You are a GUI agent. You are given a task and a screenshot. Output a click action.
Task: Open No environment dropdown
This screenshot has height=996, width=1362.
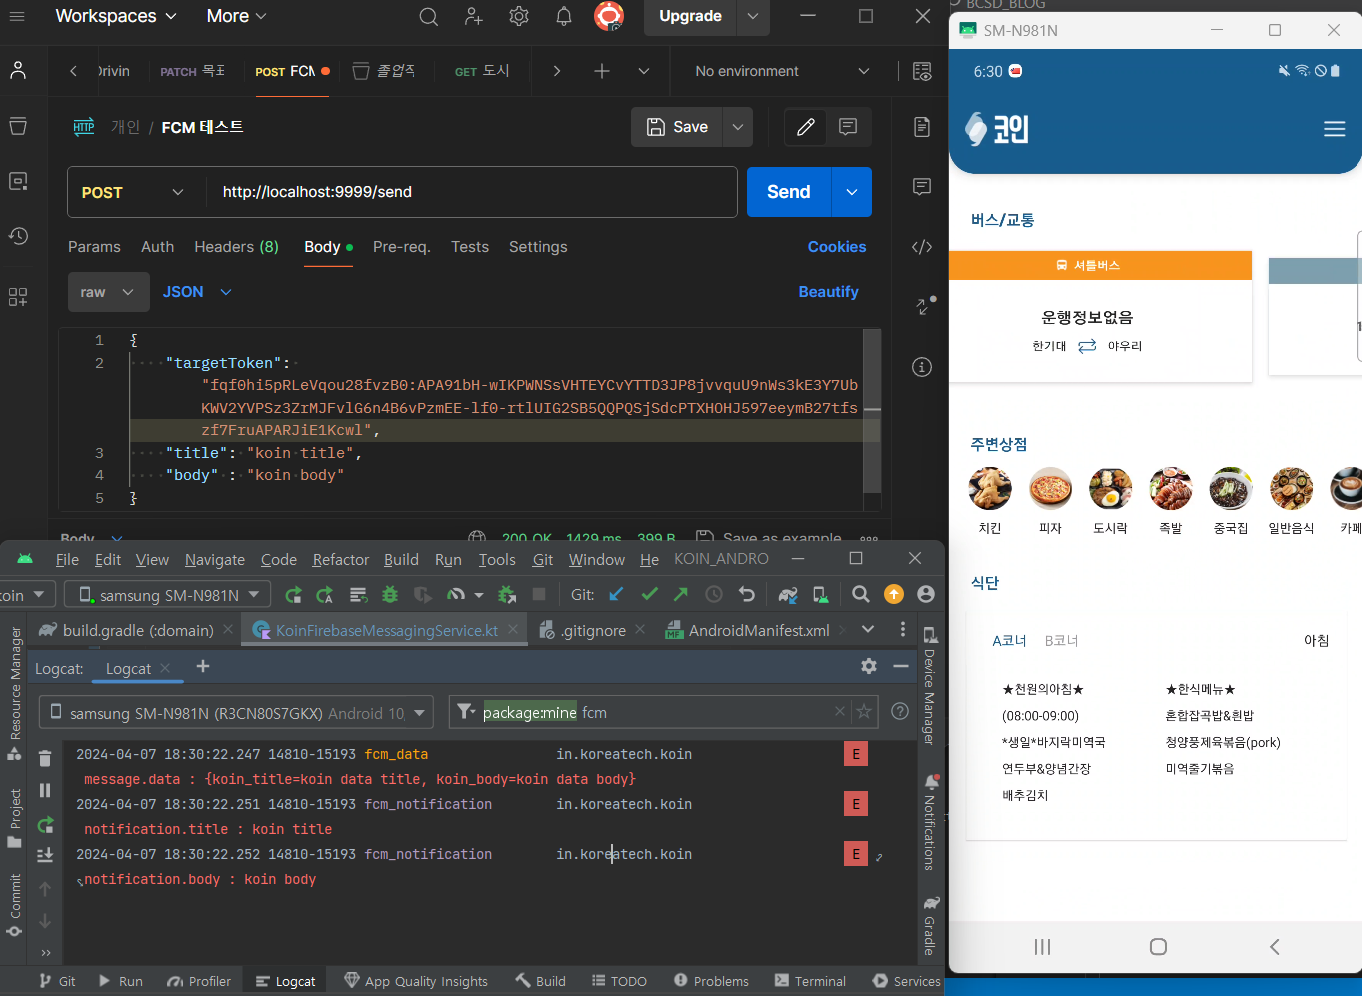(782, 71)
